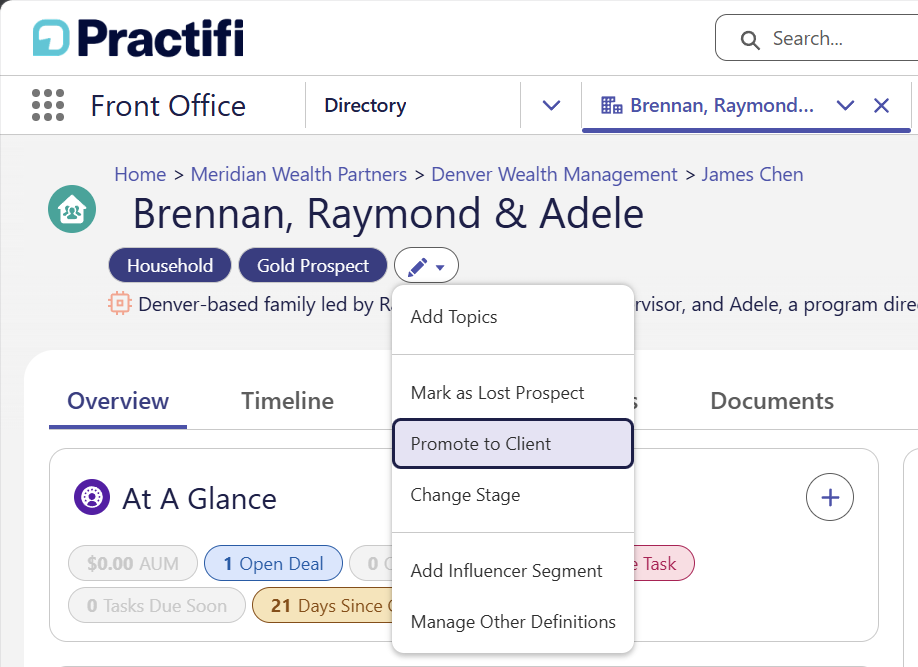Open the pencil edit dropdown button
The image size is (918, 667).
tap(426, 266)
